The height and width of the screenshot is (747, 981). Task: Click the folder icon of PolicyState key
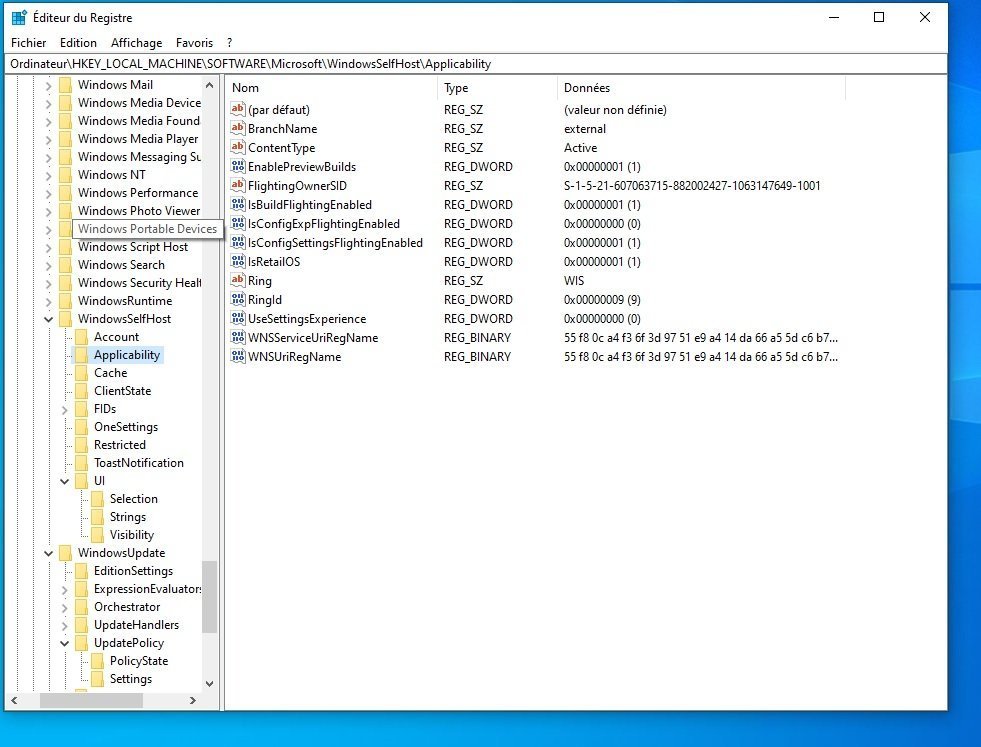click(x=98, y=661)
